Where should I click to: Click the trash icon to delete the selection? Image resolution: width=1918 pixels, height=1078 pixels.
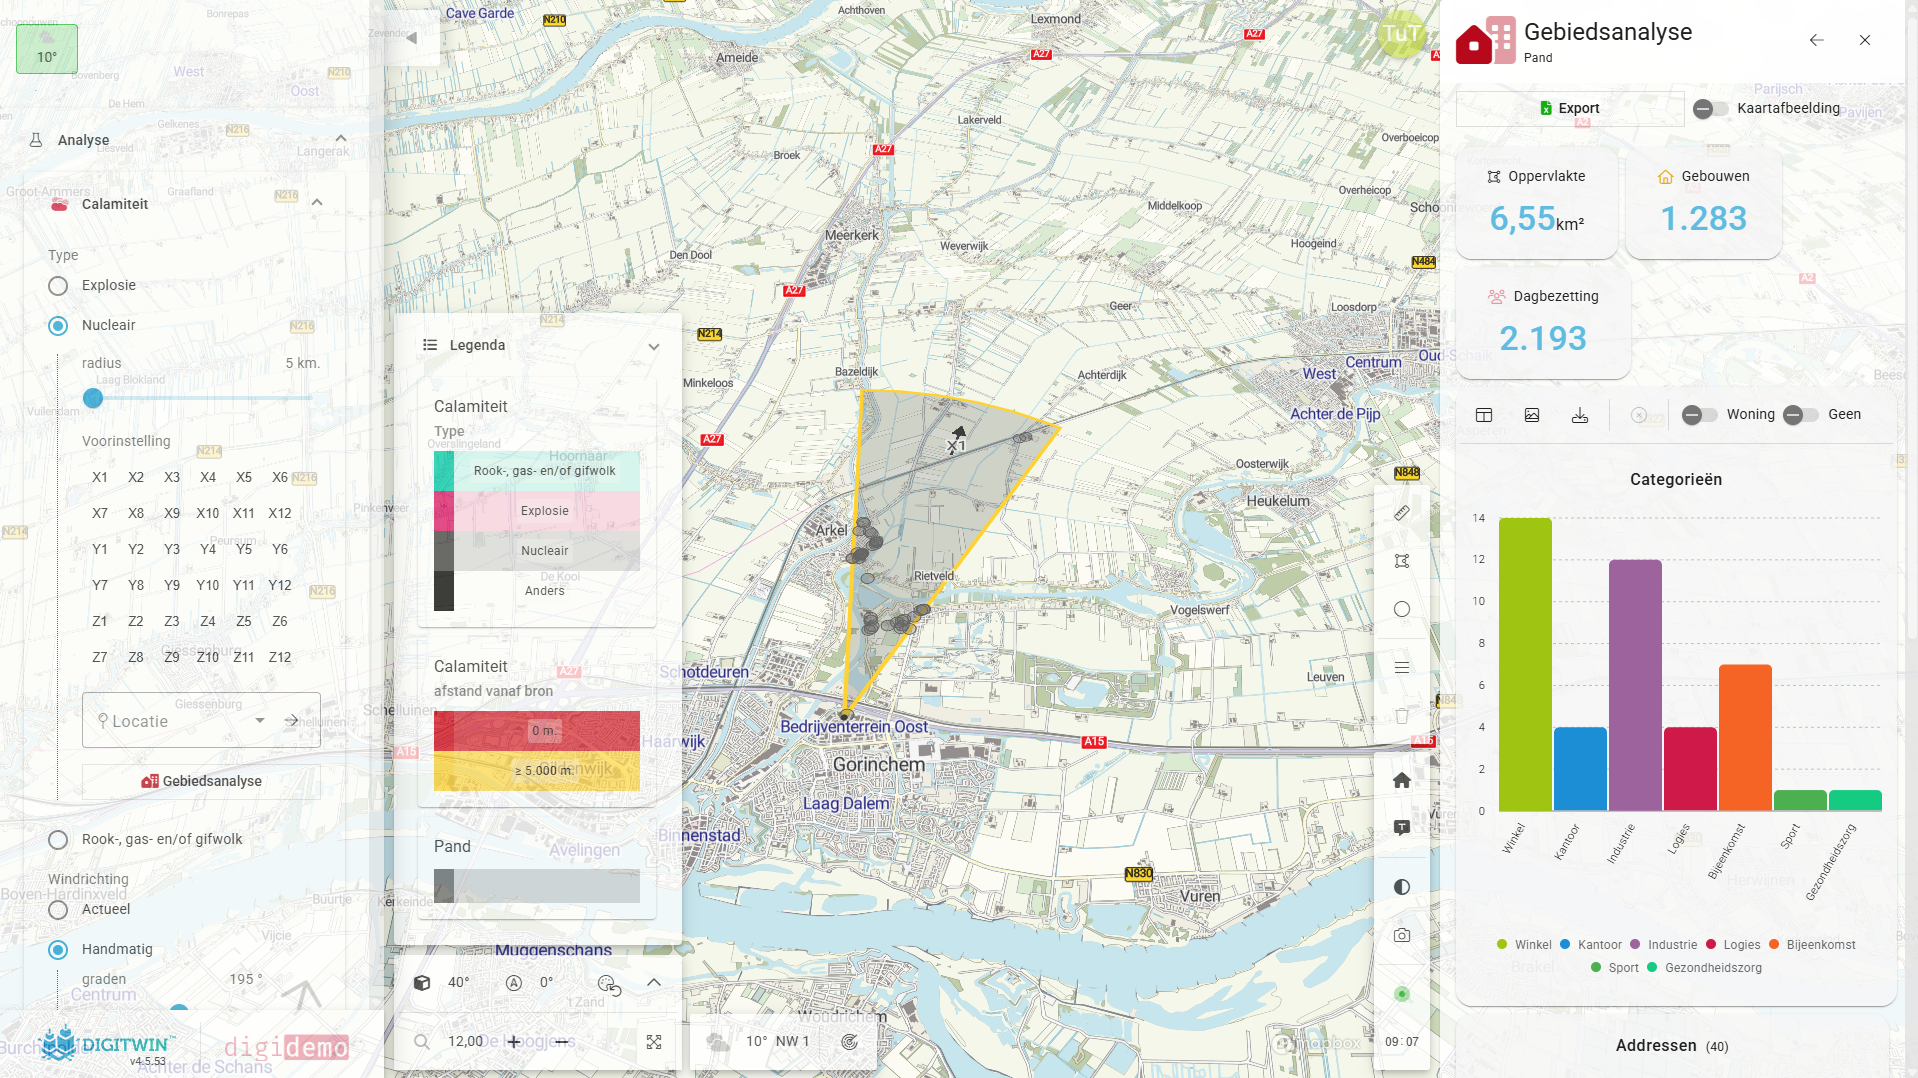click(x=1402, y=716)
